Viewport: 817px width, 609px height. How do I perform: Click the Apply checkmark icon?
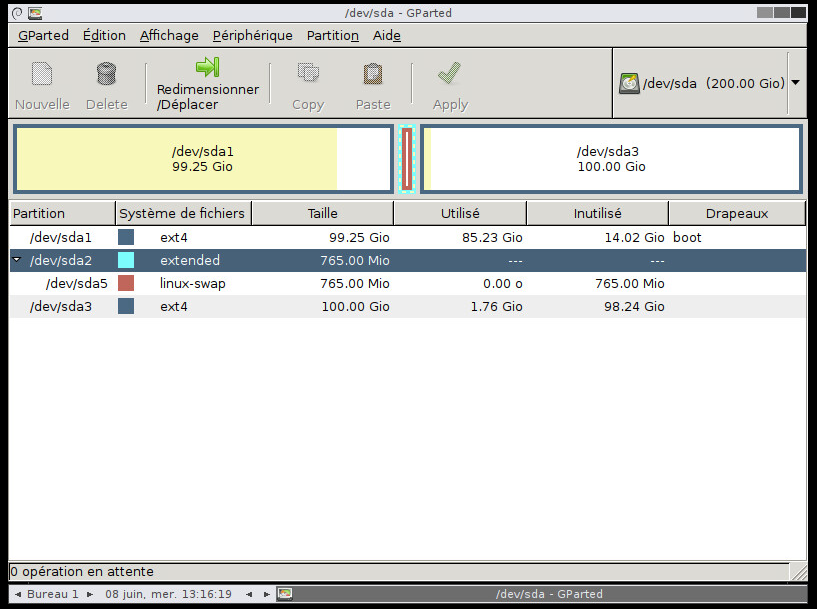(x=450, y=74)
